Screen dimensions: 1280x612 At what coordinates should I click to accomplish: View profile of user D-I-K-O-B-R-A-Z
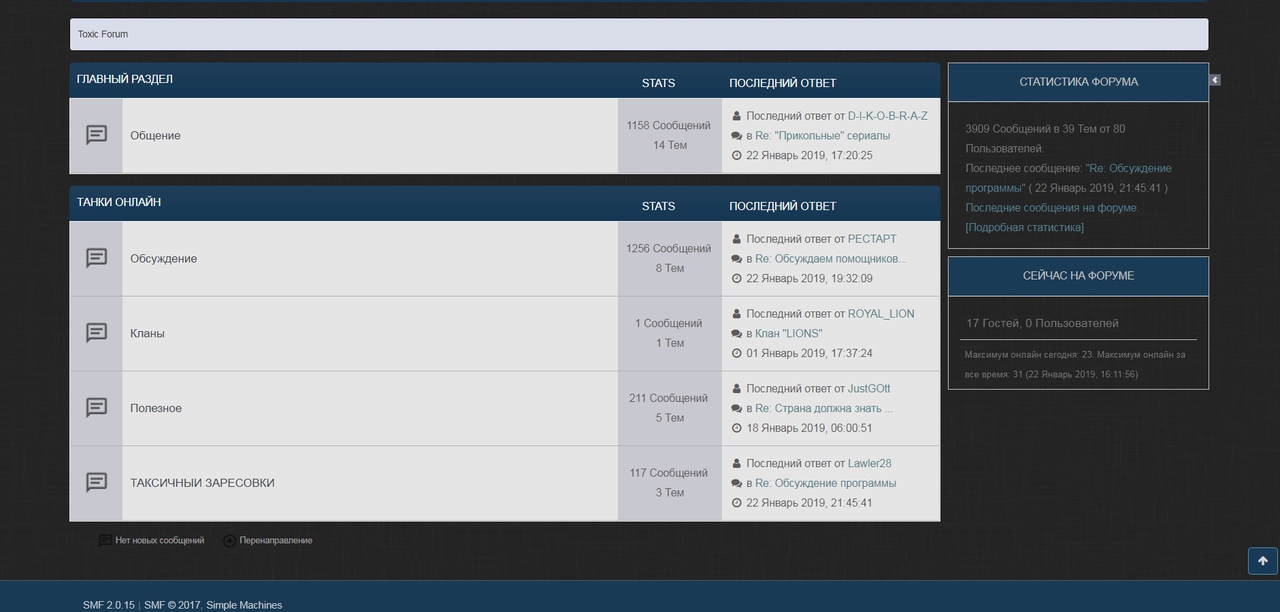point(887,116)
